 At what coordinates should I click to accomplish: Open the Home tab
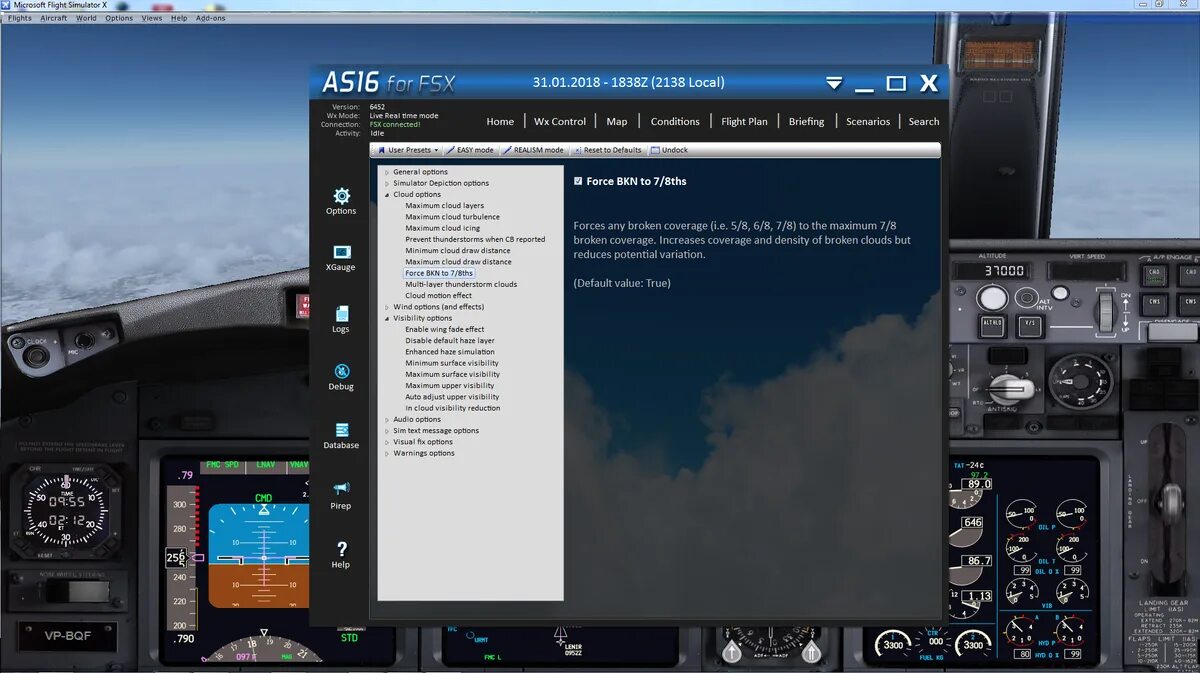[x=500, y=122]
